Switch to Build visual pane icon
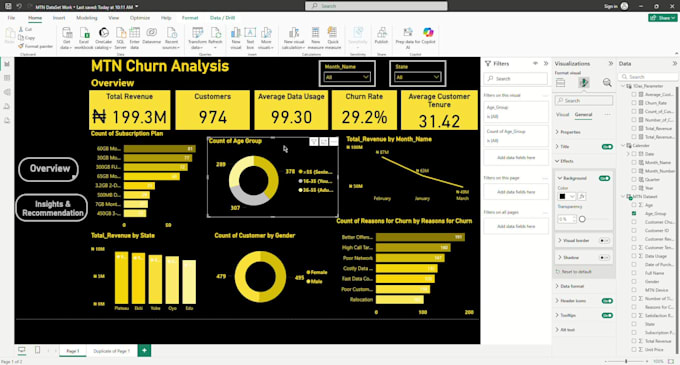This screenshot has height=365, width=680. click(560, 82)
